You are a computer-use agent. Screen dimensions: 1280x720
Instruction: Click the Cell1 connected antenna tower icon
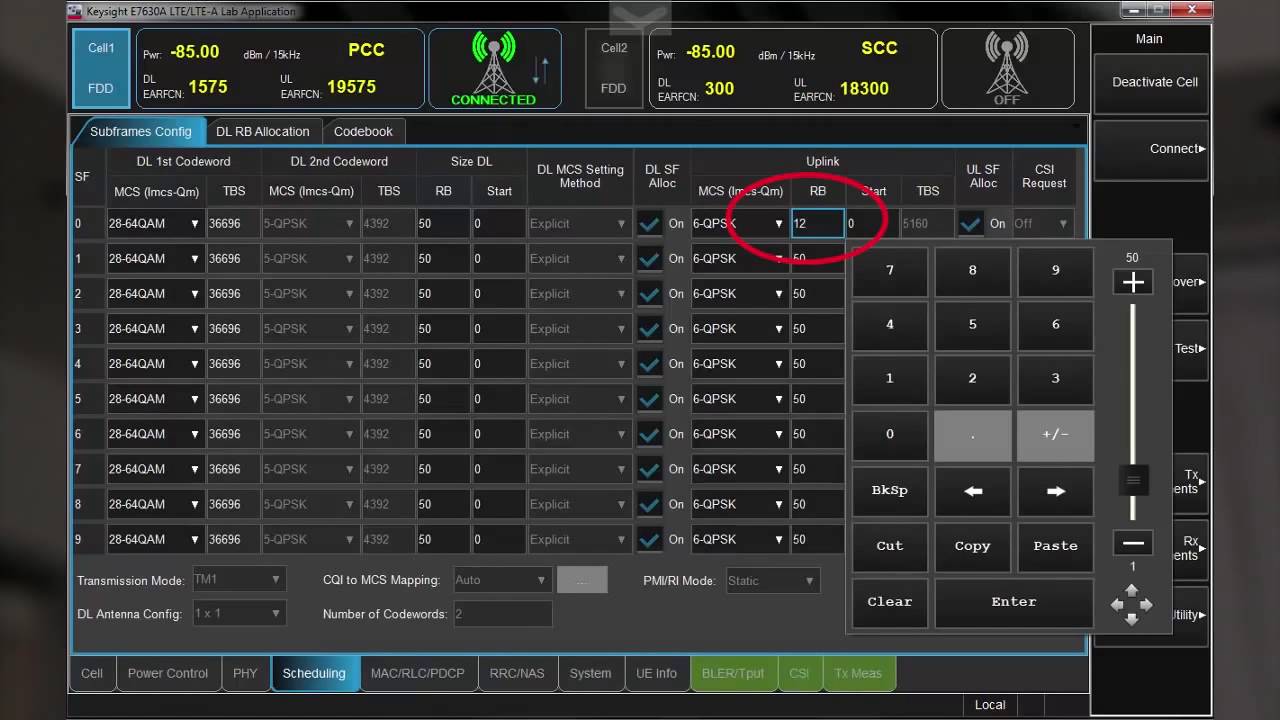point(493,62)
